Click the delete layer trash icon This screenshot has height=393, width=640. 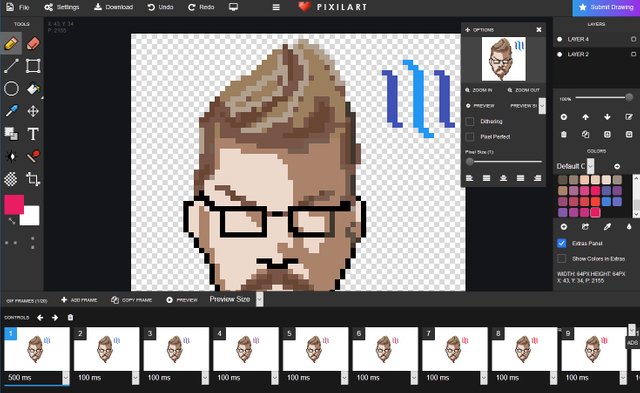[564, 134]
